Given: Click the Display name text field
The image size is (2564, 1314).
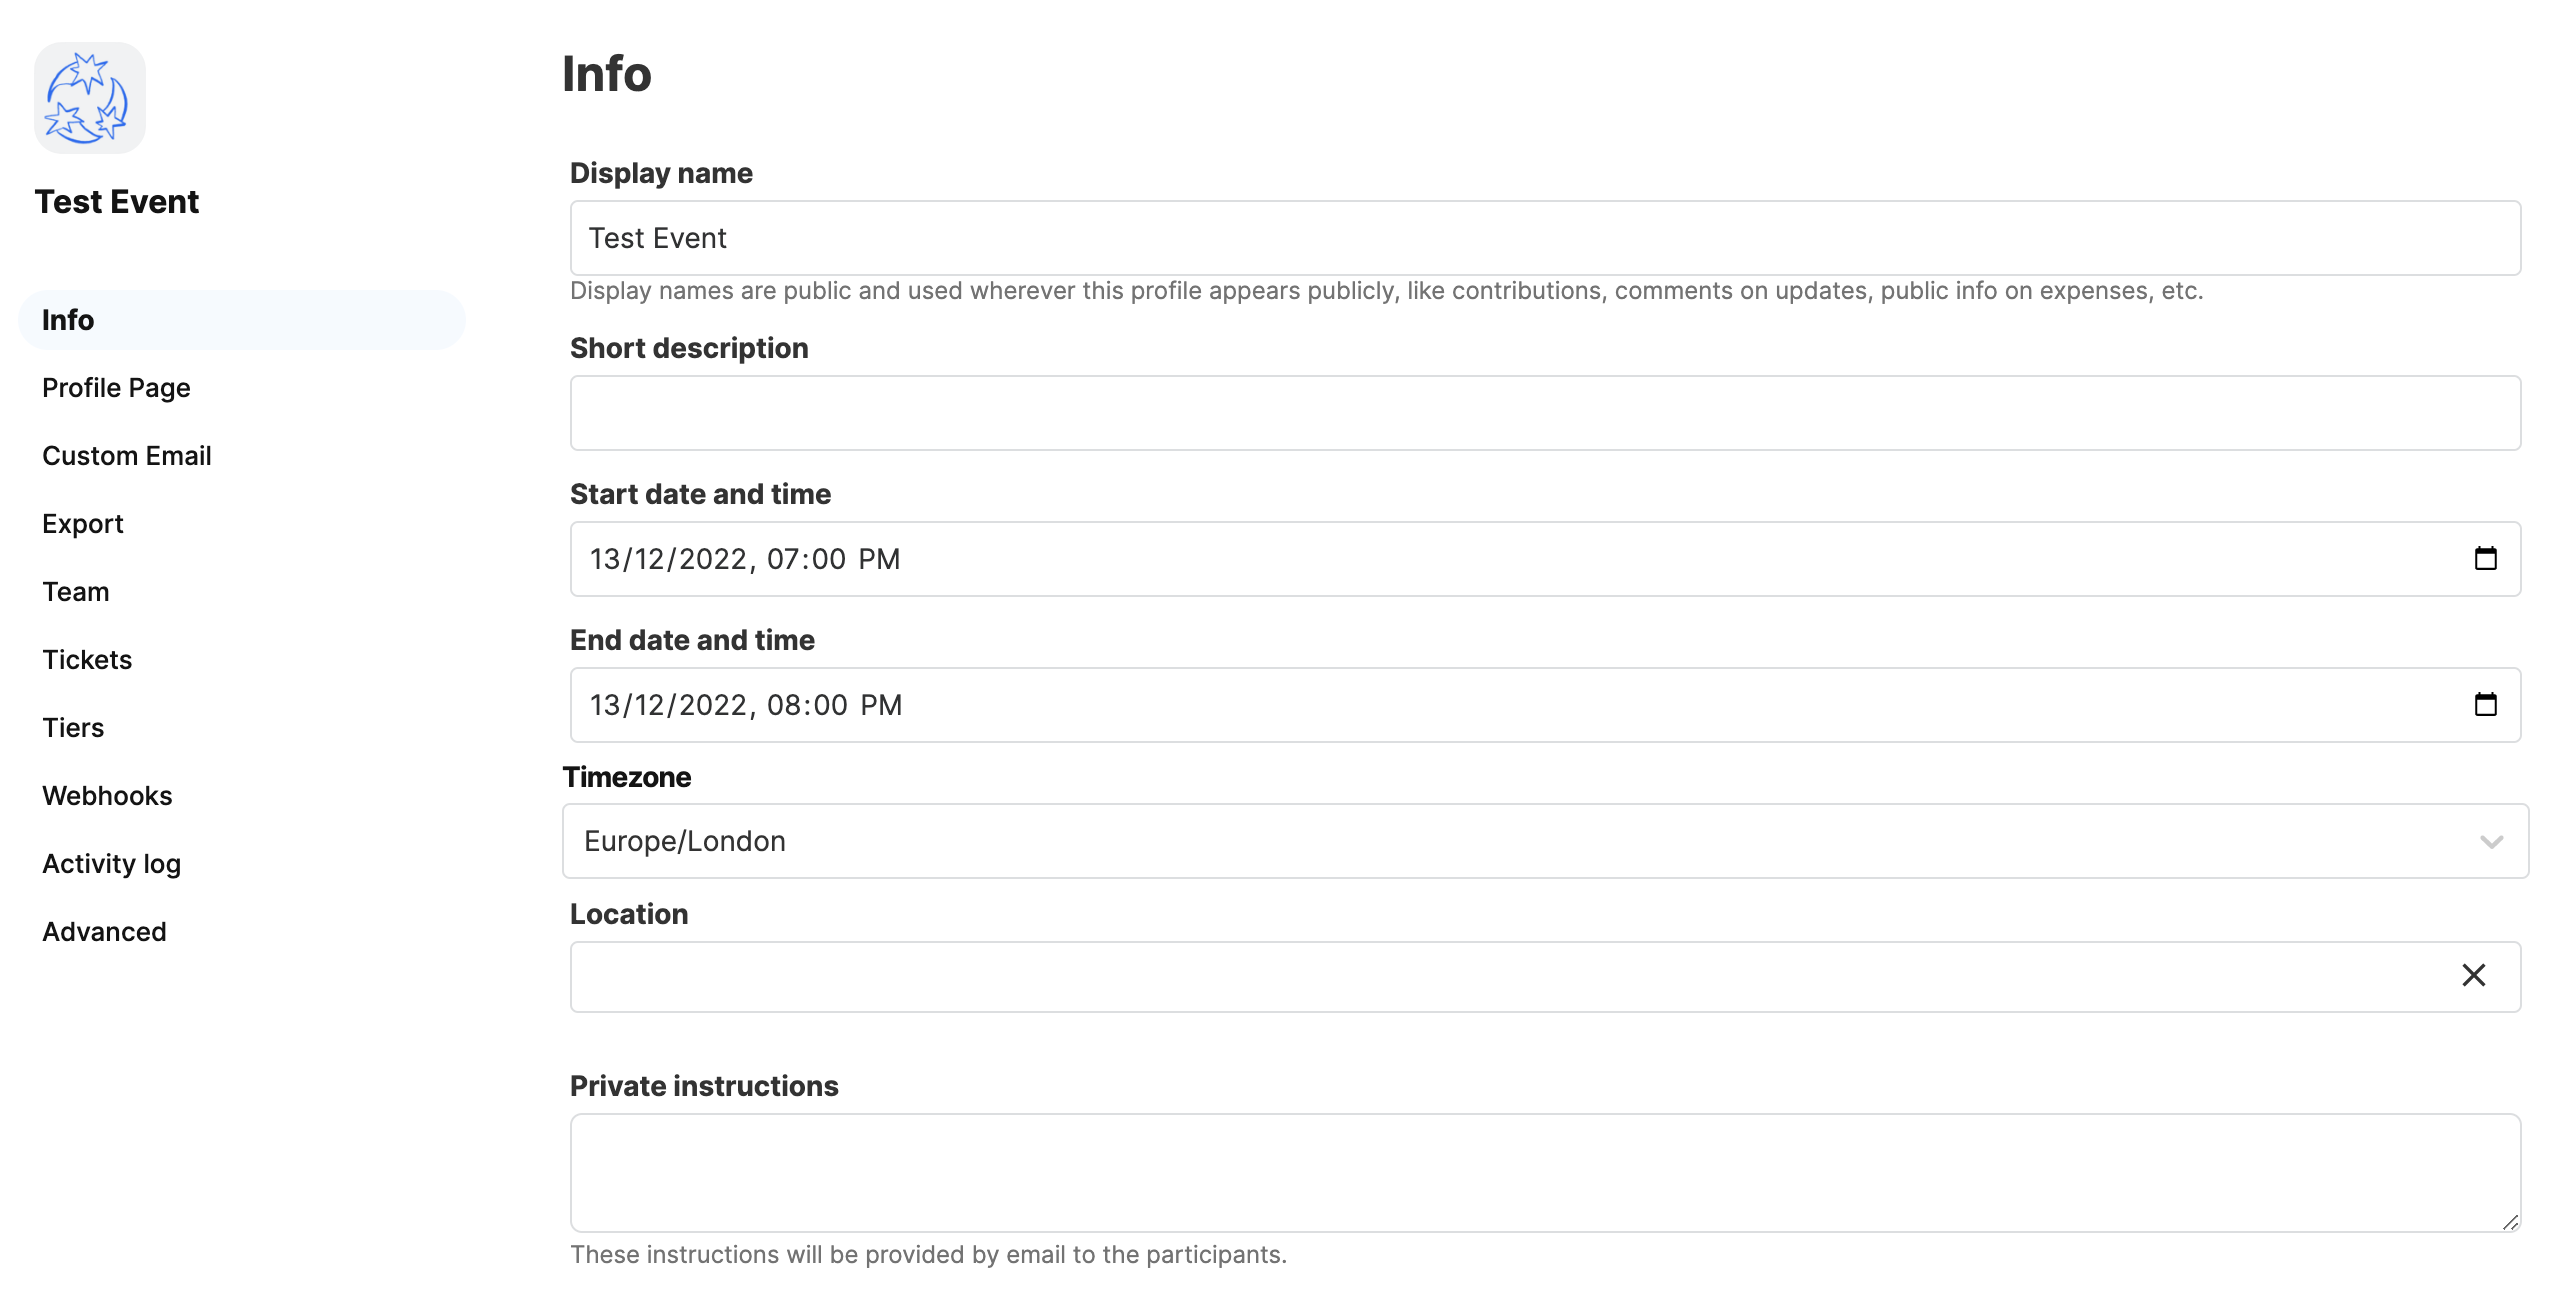Looking at the screenshot, I should [x=1545, y=238].
